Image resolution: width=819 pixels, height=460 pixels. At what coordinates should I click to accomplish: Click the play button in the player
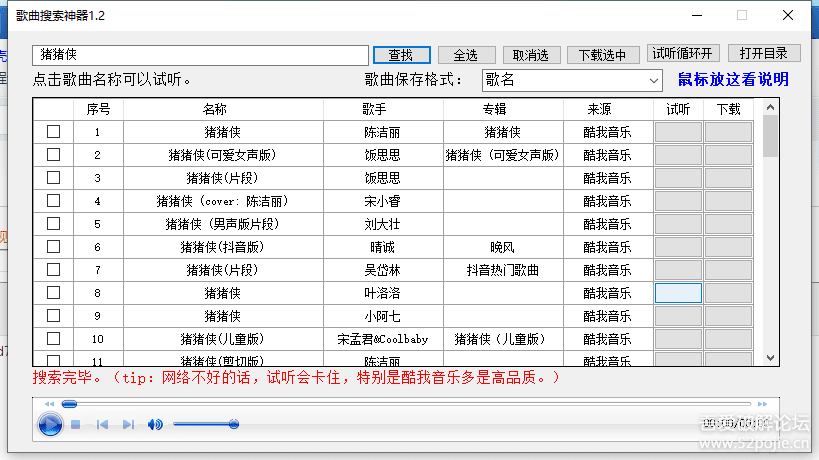(50, 424)
